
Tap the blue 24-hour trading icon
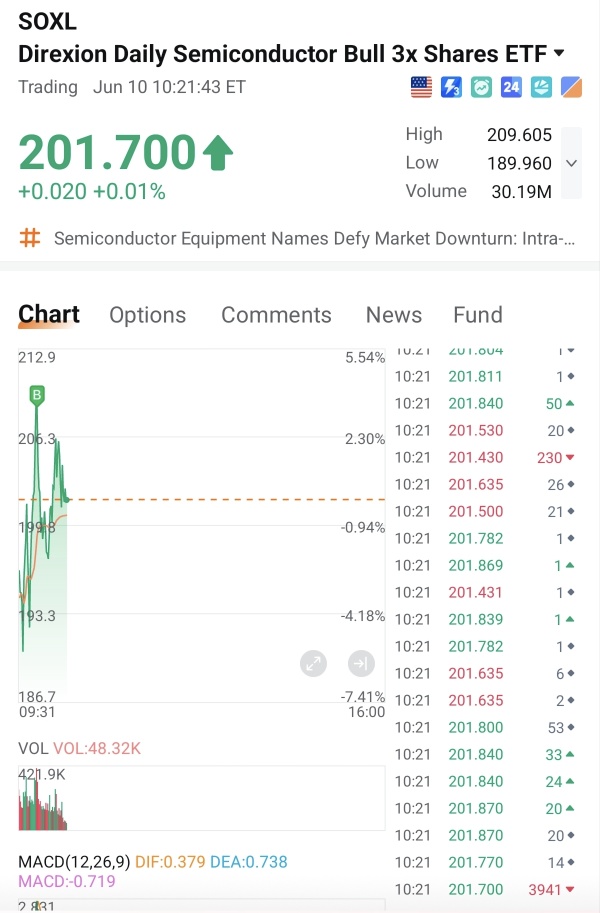511,87
